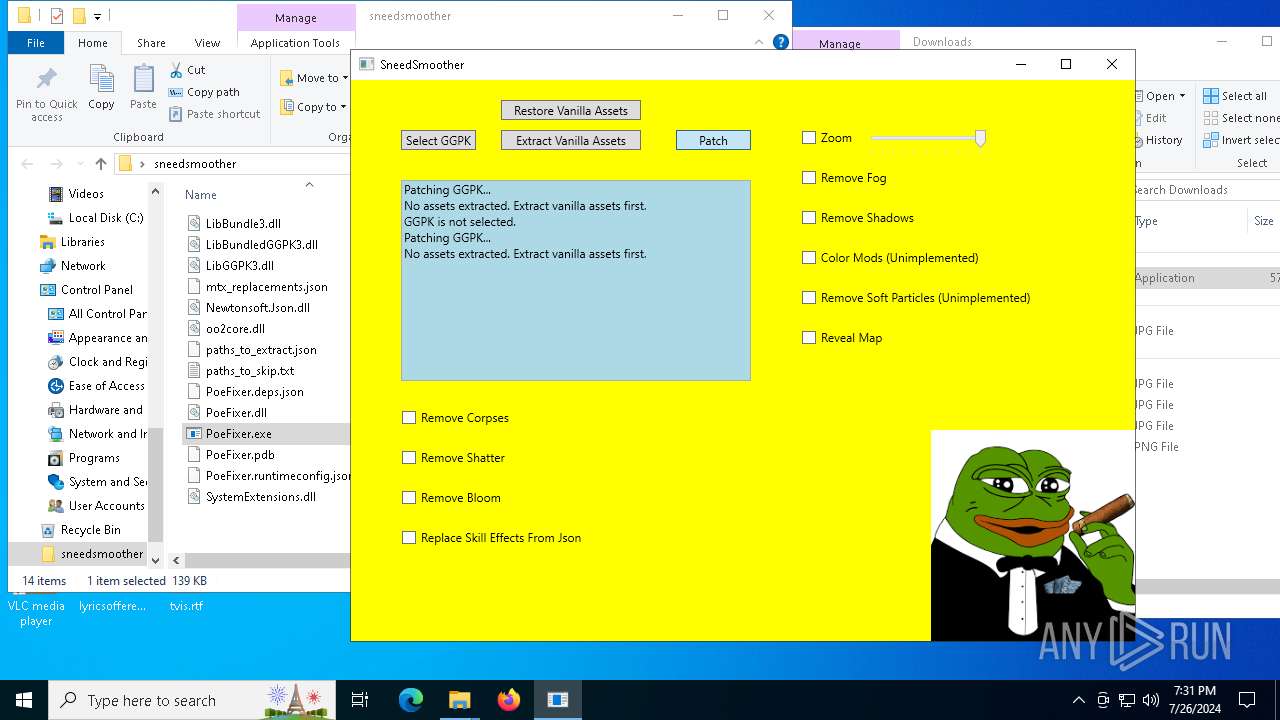Open the File menu in Explorer
The image size is (1280, 720).
[35, 43]
